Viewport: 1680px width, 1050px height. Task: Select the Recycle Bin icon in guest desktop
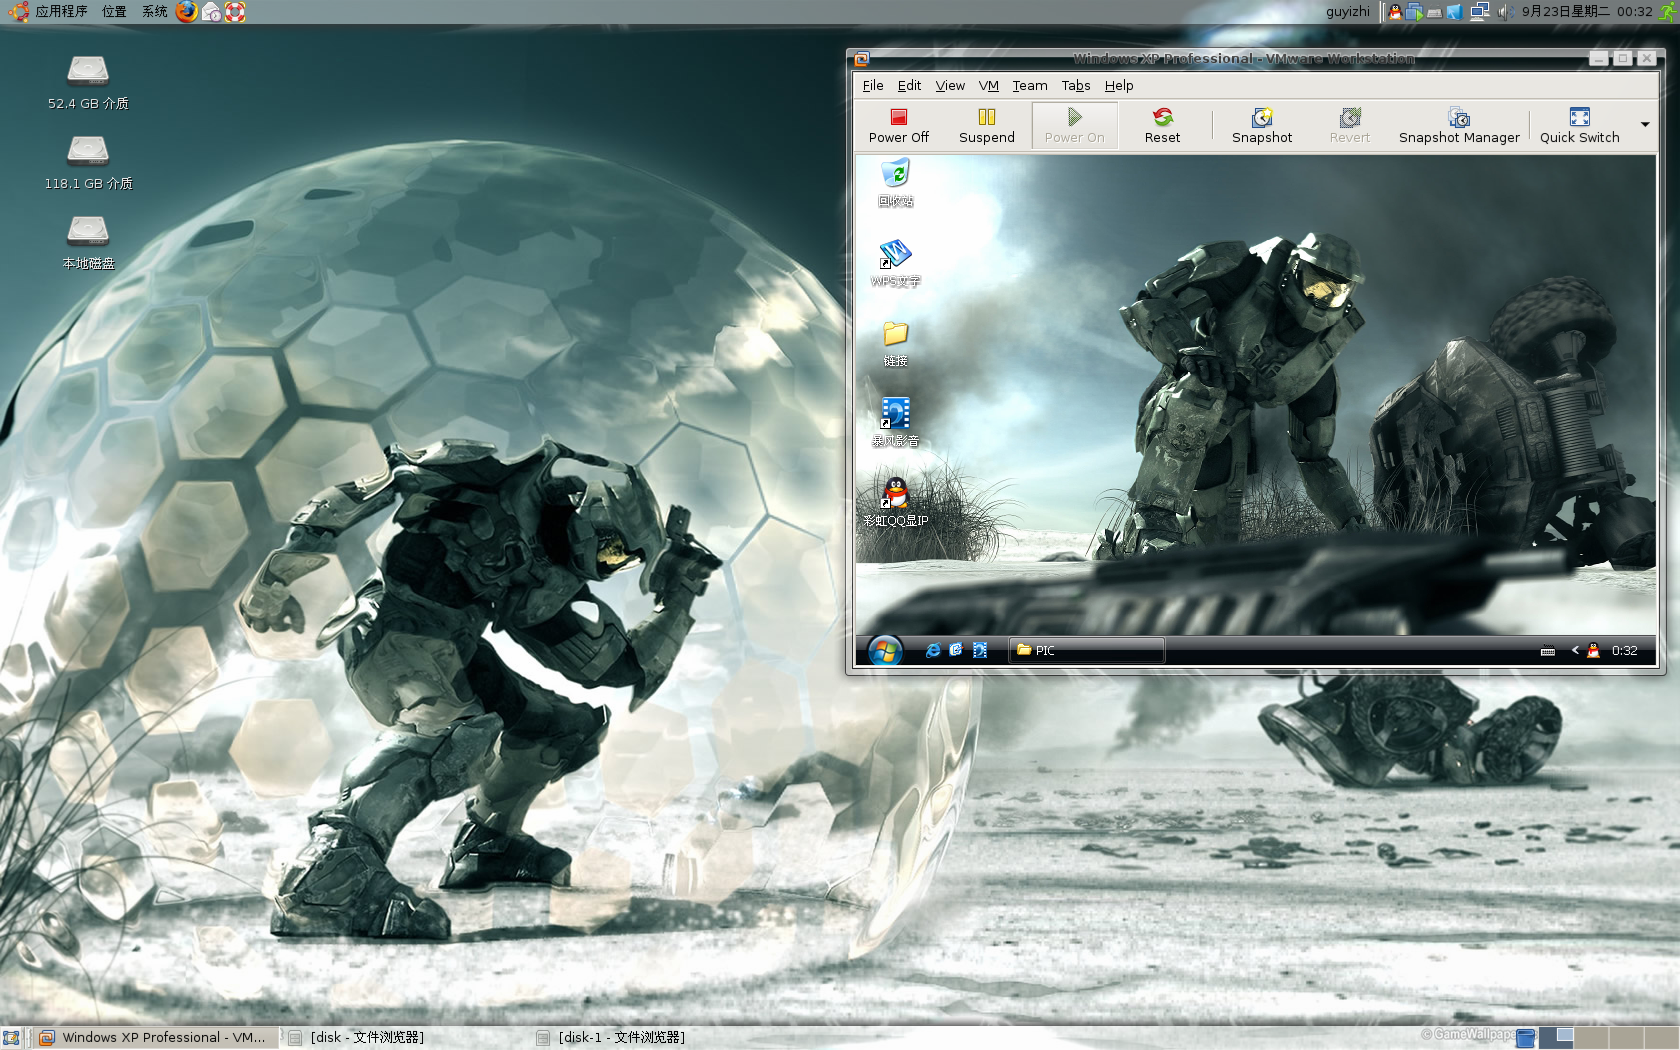pos(895,184)
